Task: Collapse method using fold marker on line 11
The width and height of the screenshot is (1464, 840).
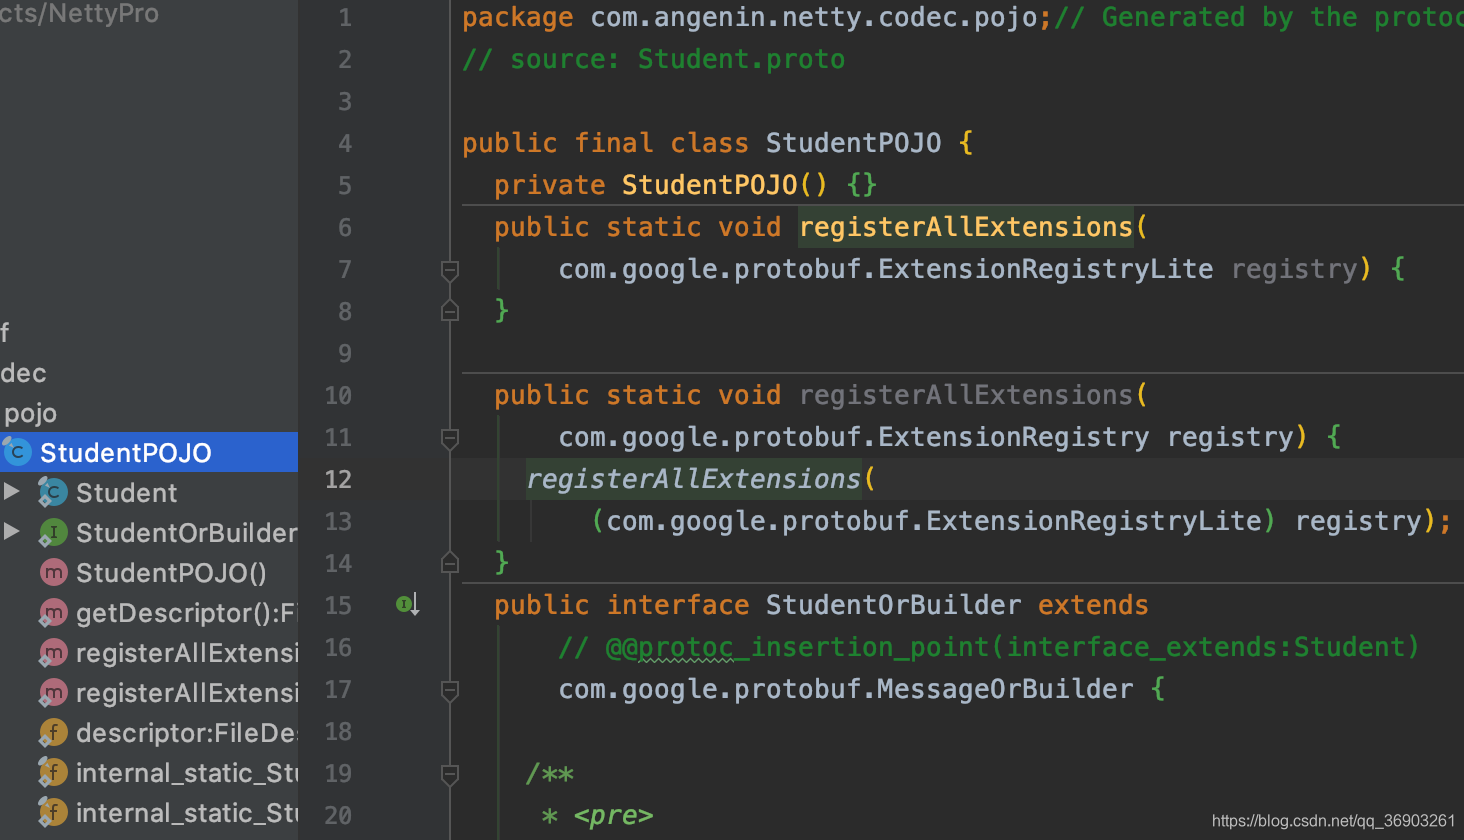Action: pos(450,438)
